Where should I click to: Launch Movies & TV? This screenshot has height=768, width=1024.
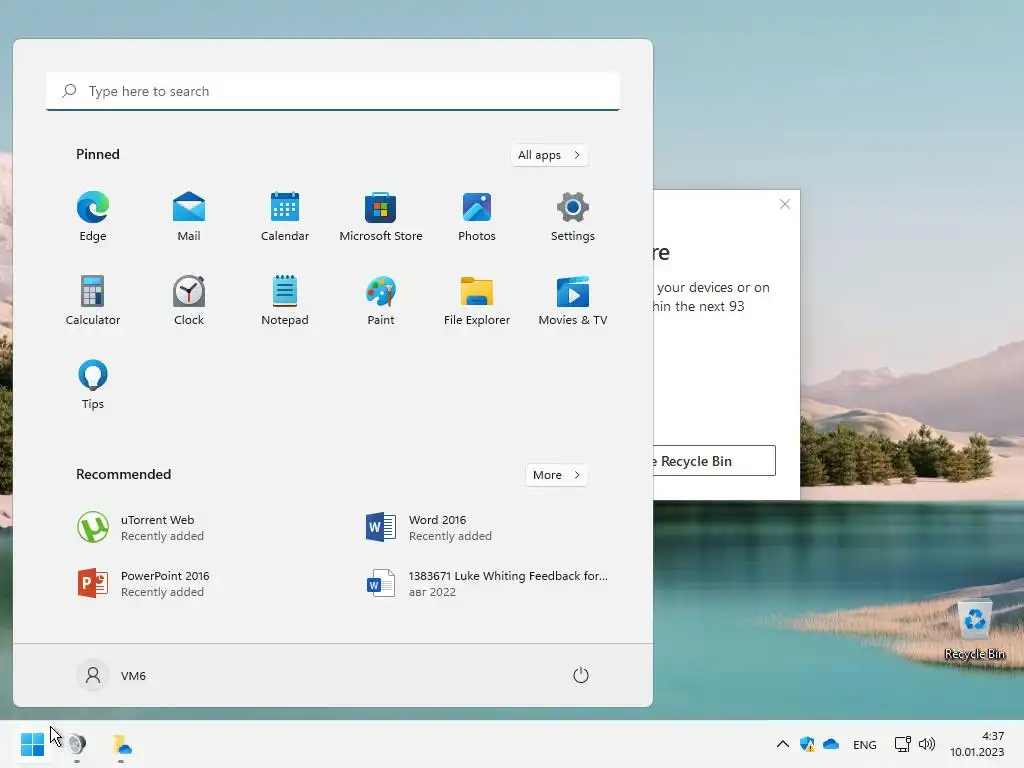click(x=573, y=300)
